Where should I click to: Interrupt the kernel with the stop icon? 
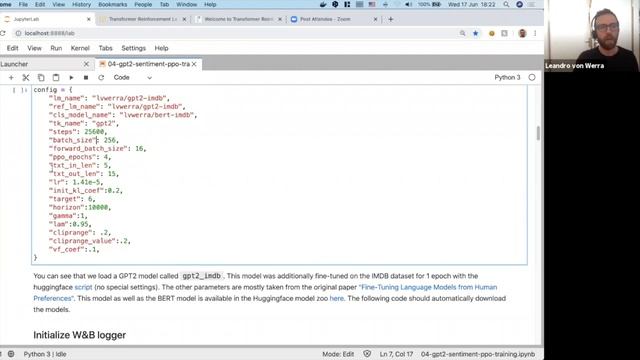tap(86, 78)
